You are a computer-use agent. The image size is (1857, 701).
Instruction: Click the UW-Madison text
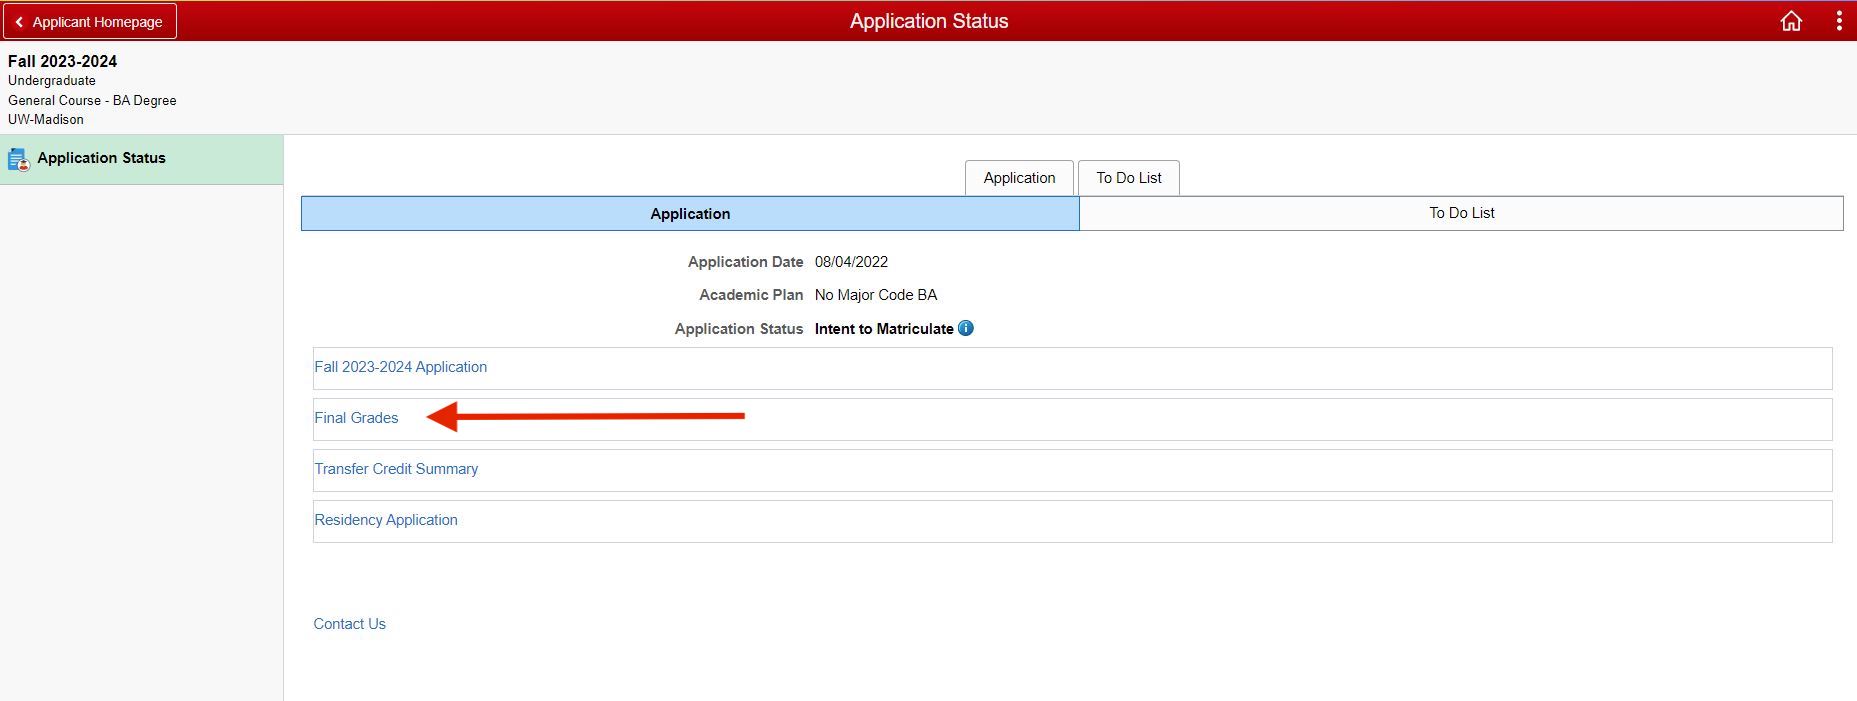tap(46, 120)
